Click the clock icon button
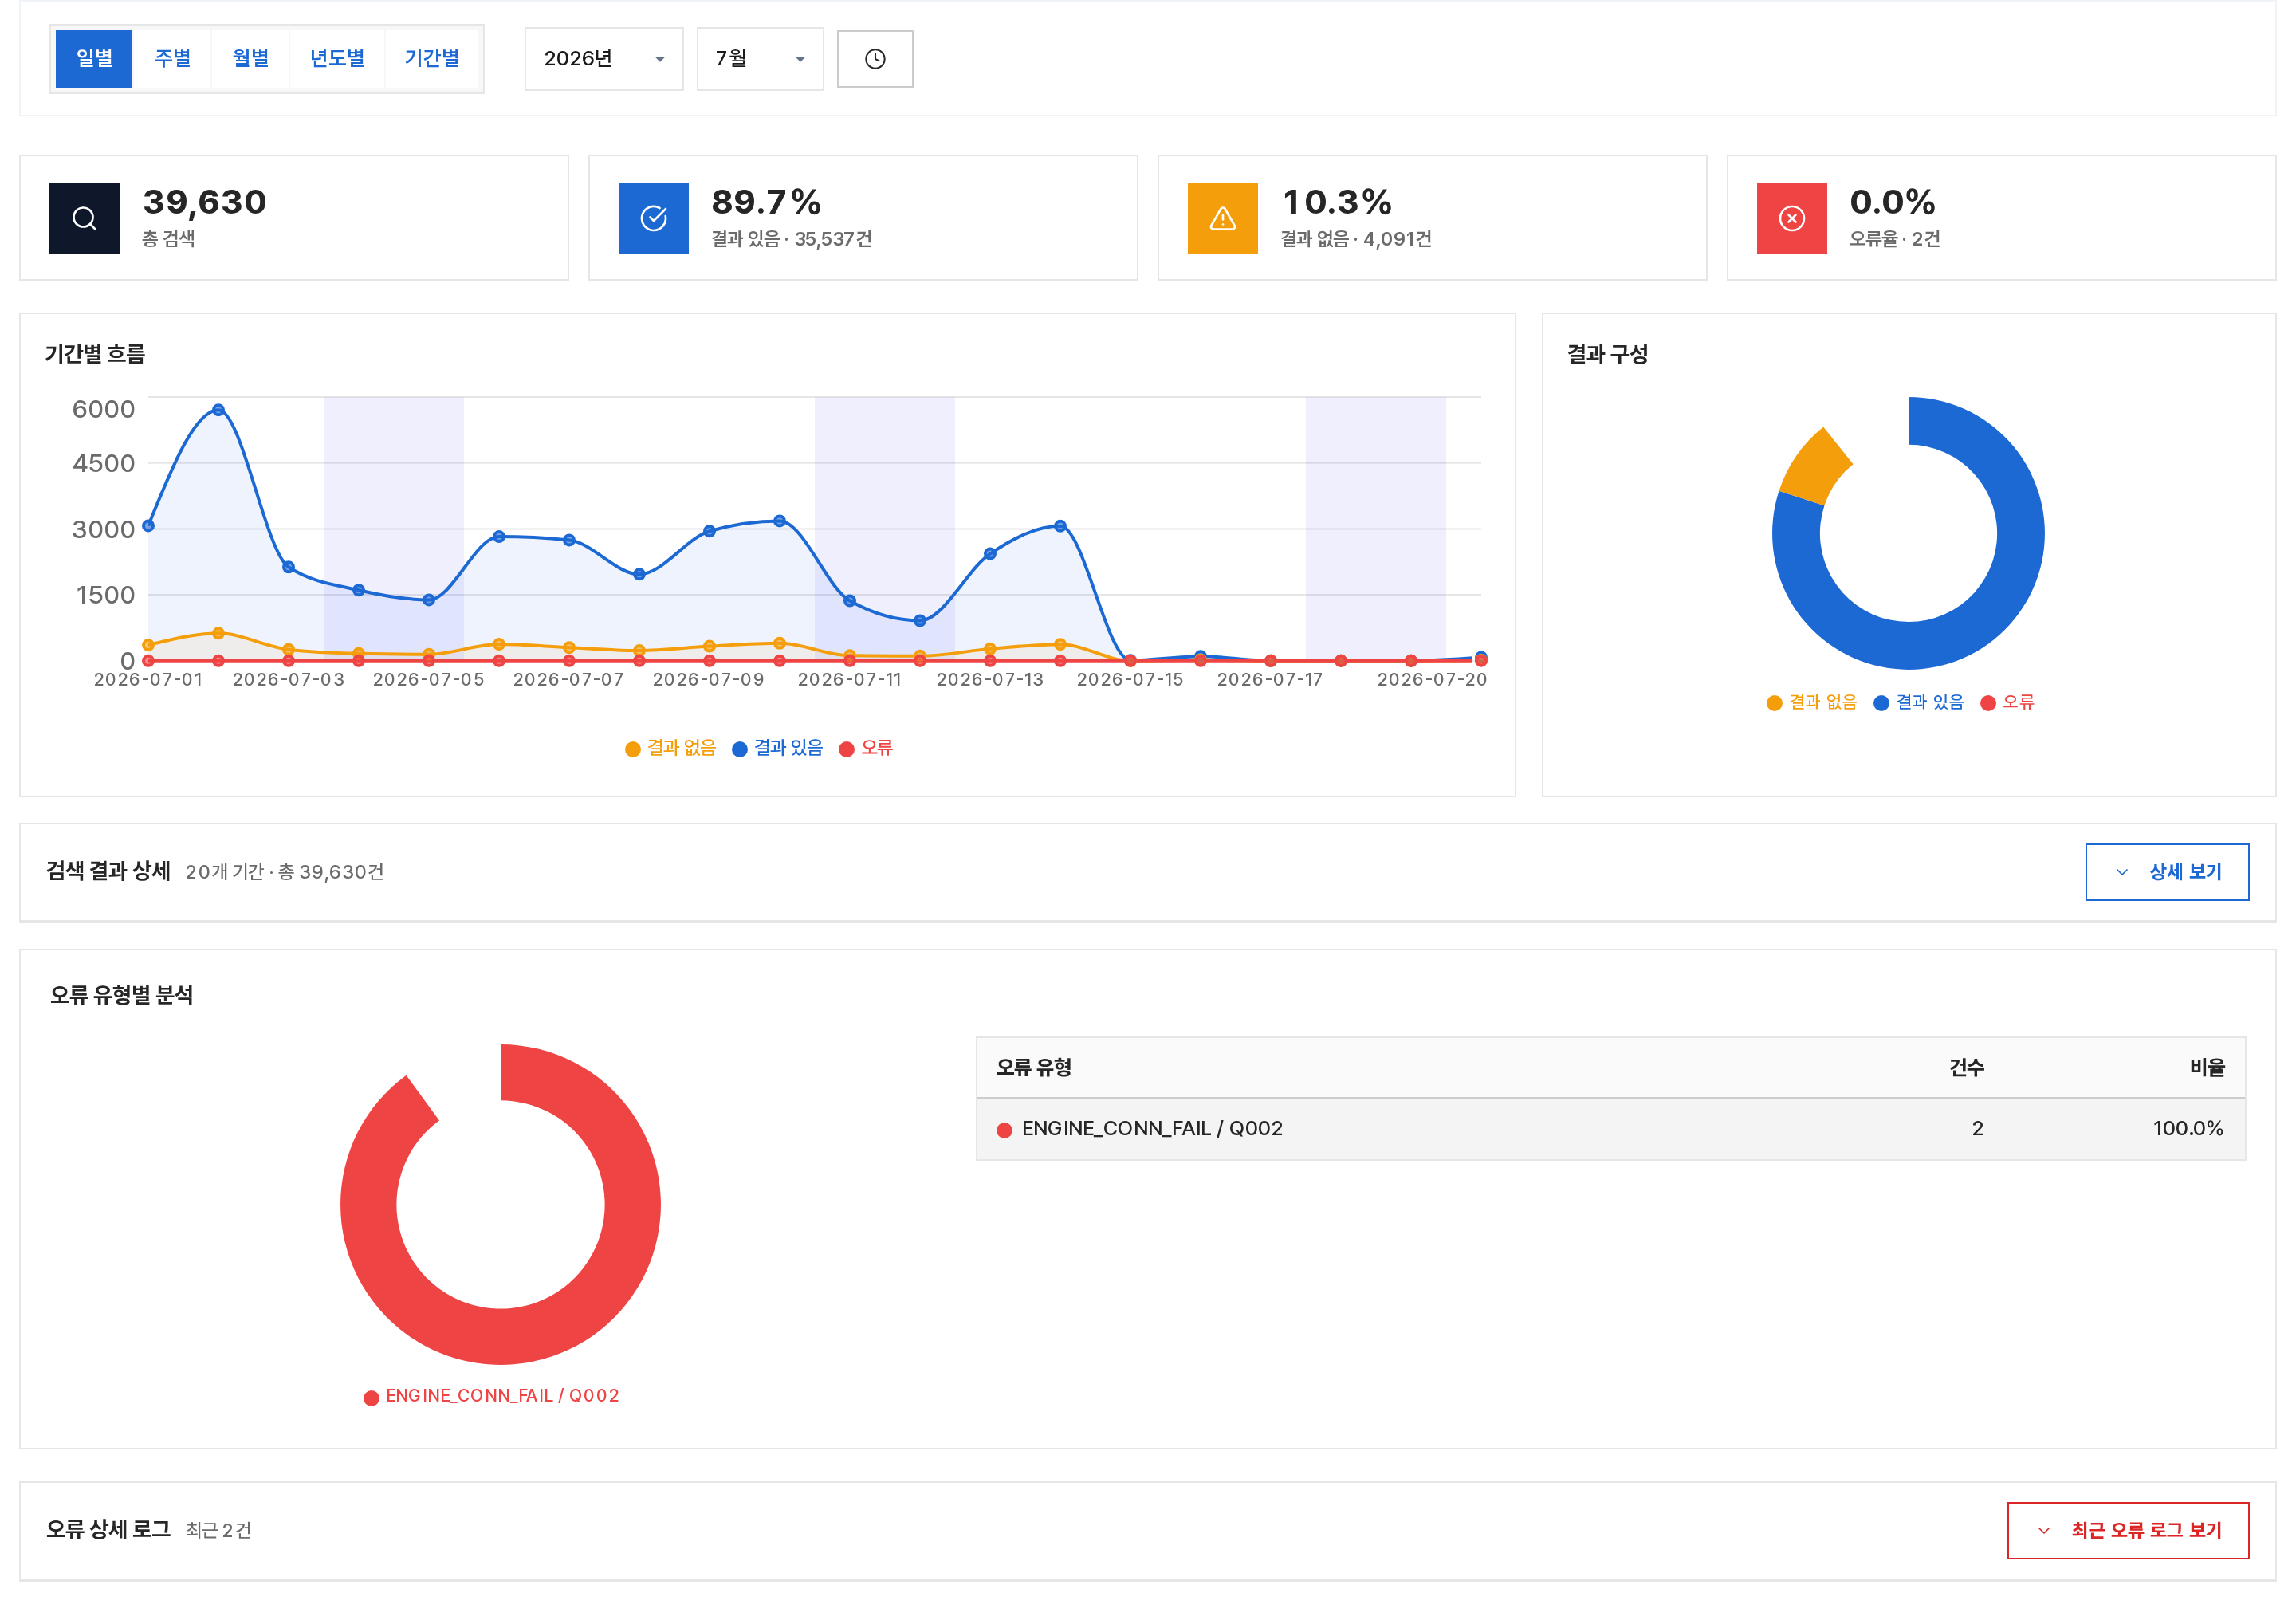Image resolution: width=2296 pixels, height=1620 pixels. [874, 59]
